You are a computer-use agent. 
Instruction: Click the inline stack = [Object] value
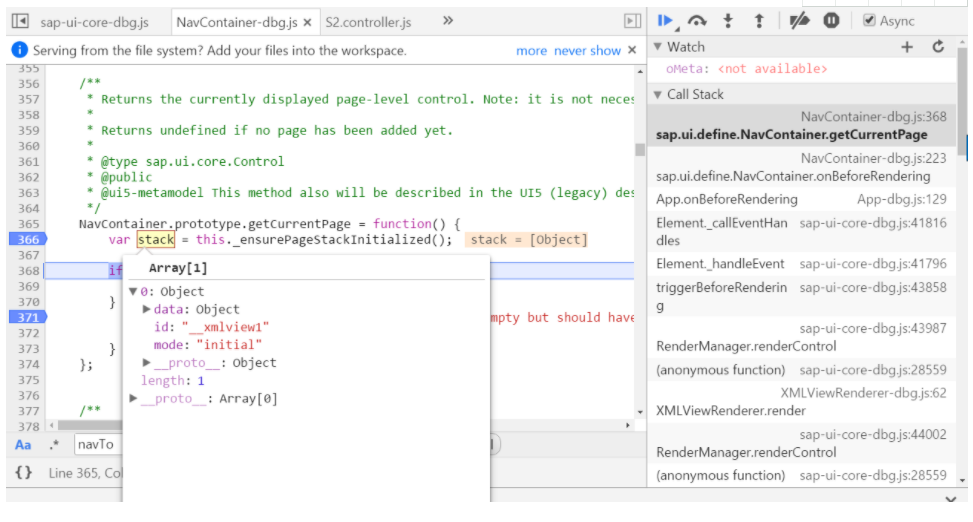coord(526,240)
